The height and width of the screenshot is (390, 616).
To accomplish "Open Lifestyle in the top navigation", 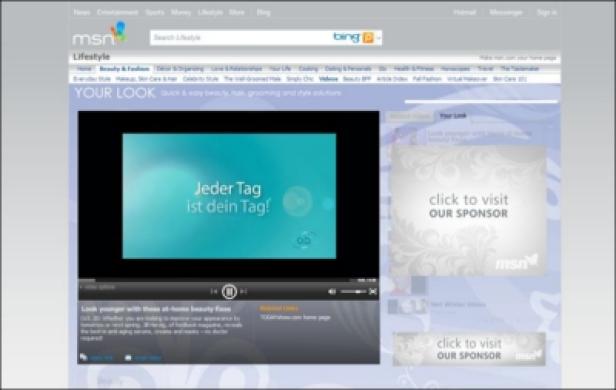I will pyautogui.click(x=210, y=13).
